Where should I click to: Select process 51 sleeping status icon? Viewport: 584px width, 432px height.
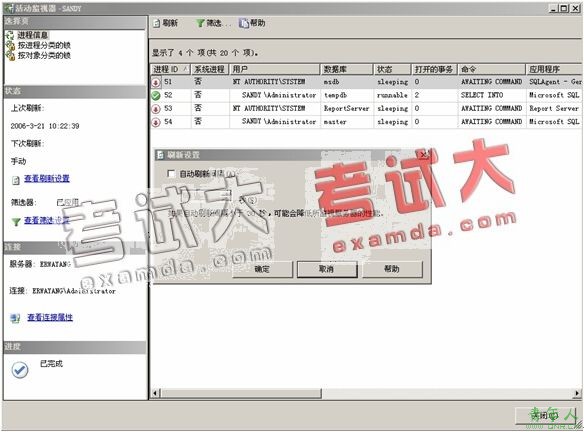156,82
